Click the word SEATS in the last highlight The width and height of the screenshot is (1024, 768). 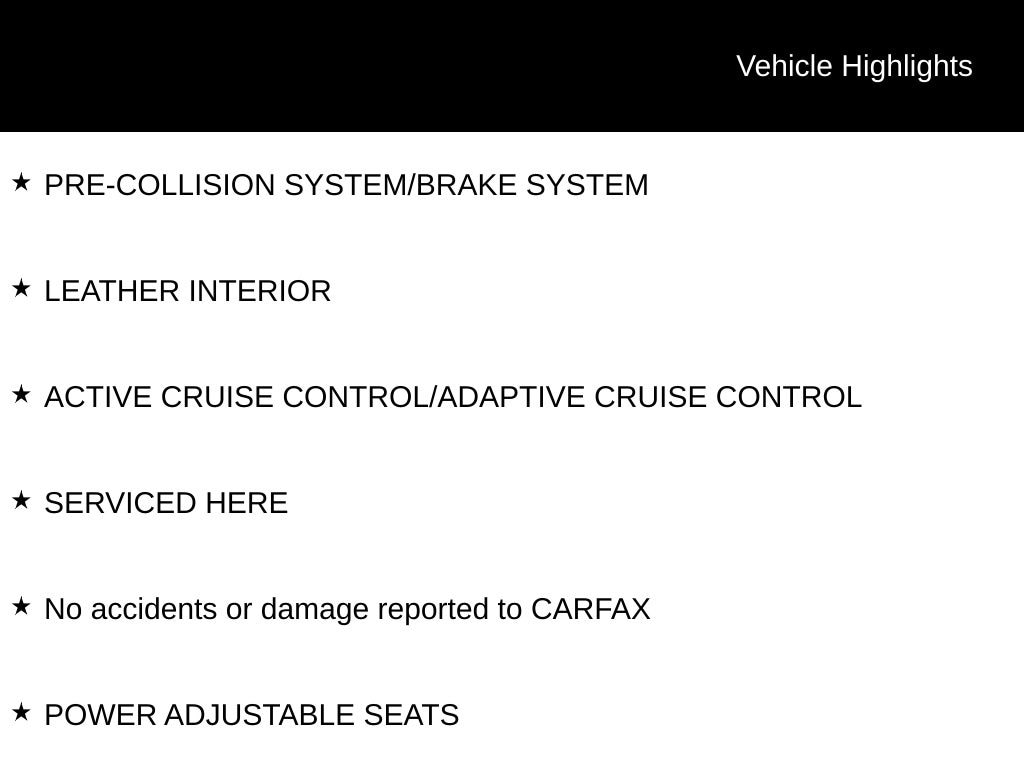point(411,715)
